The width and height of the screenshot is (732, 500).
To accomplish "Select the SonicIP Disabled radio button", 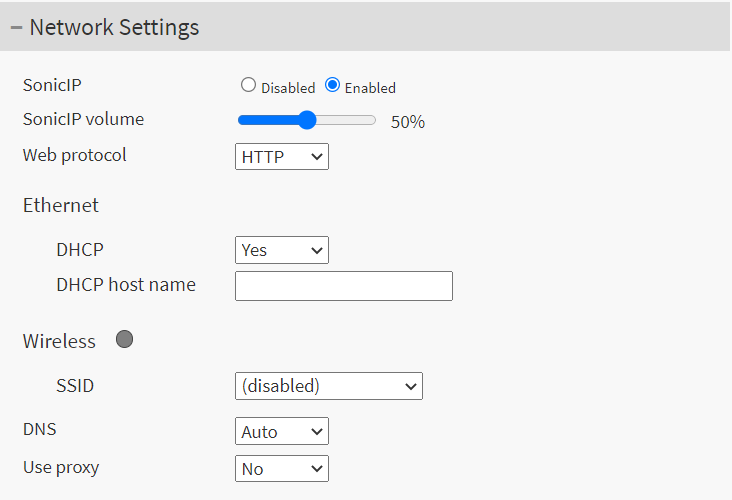I will 249,86.
